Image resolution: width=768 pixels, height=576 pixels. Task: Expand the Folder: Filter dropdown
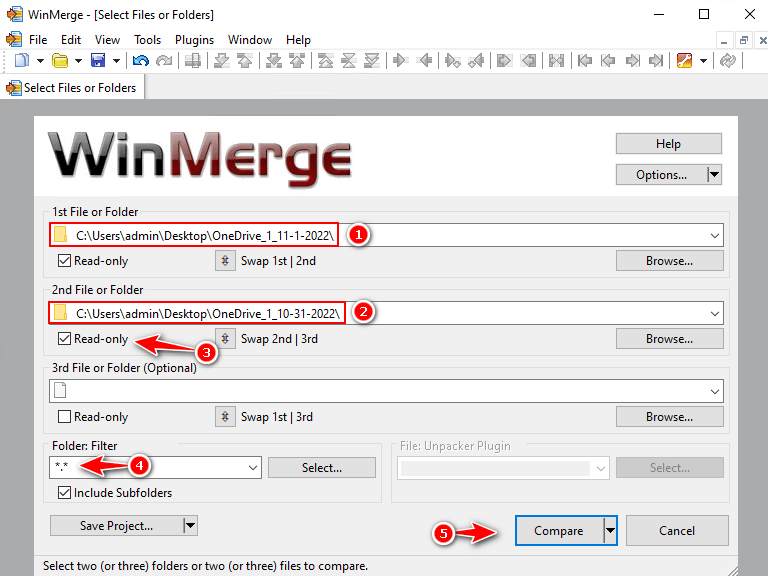click(x=253, y=468)
